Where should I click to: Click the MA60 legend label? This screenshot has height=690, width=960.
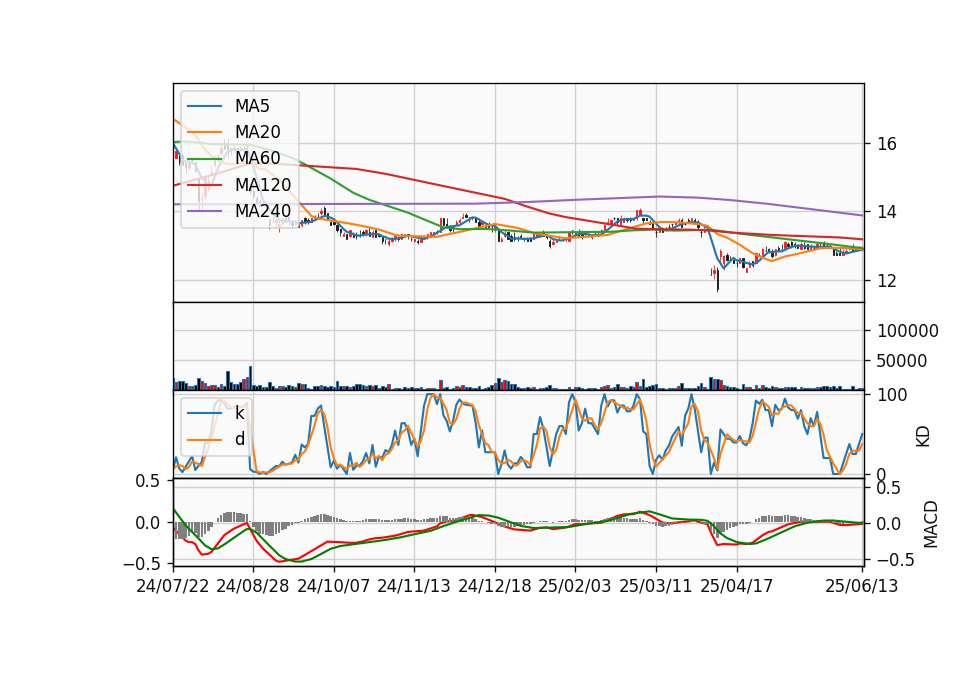coord(257,158)
